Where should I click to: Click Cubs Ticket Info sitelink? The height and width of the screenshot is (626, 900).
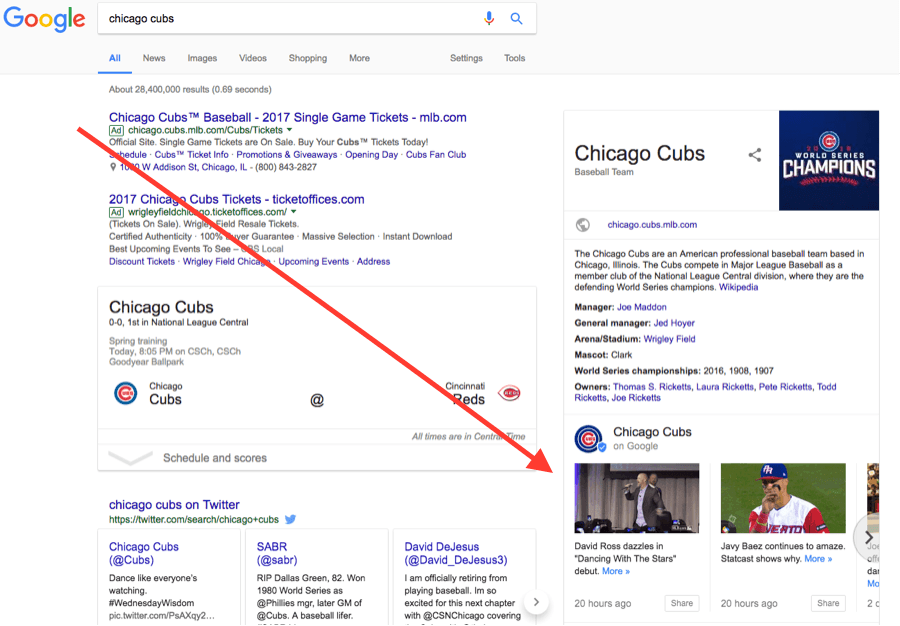pos(191,155)
